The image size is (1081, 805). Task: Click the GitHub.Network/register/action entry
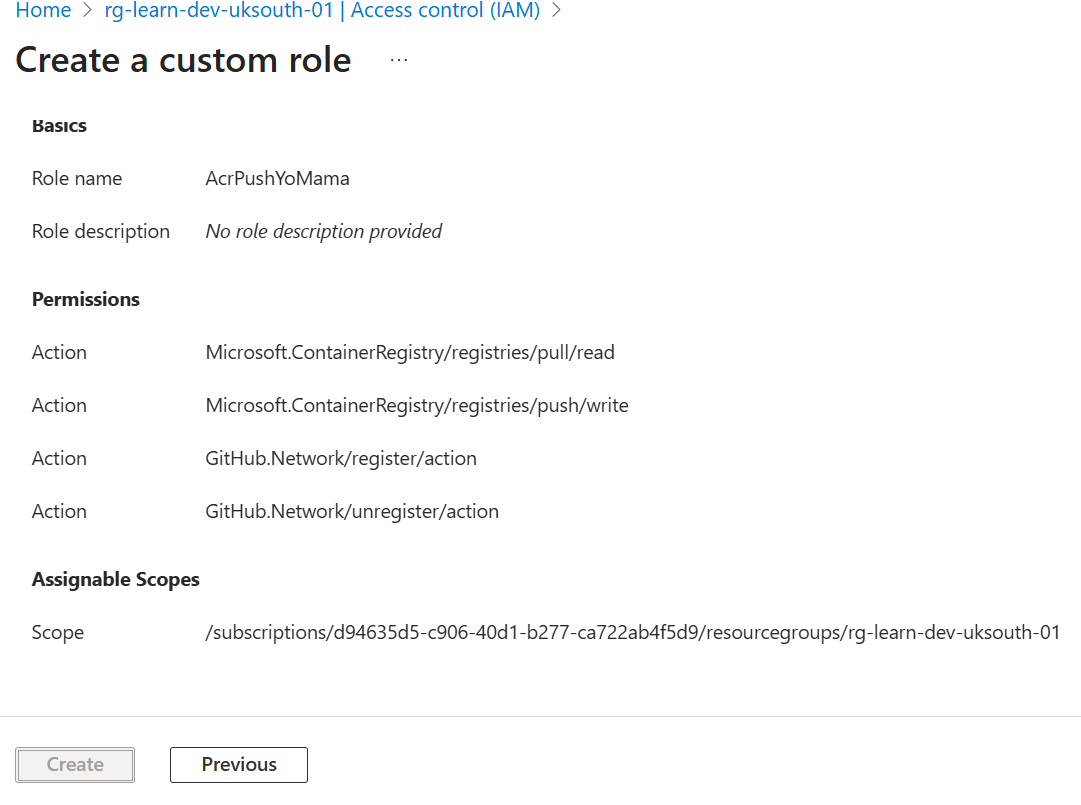tap(341, 459)
